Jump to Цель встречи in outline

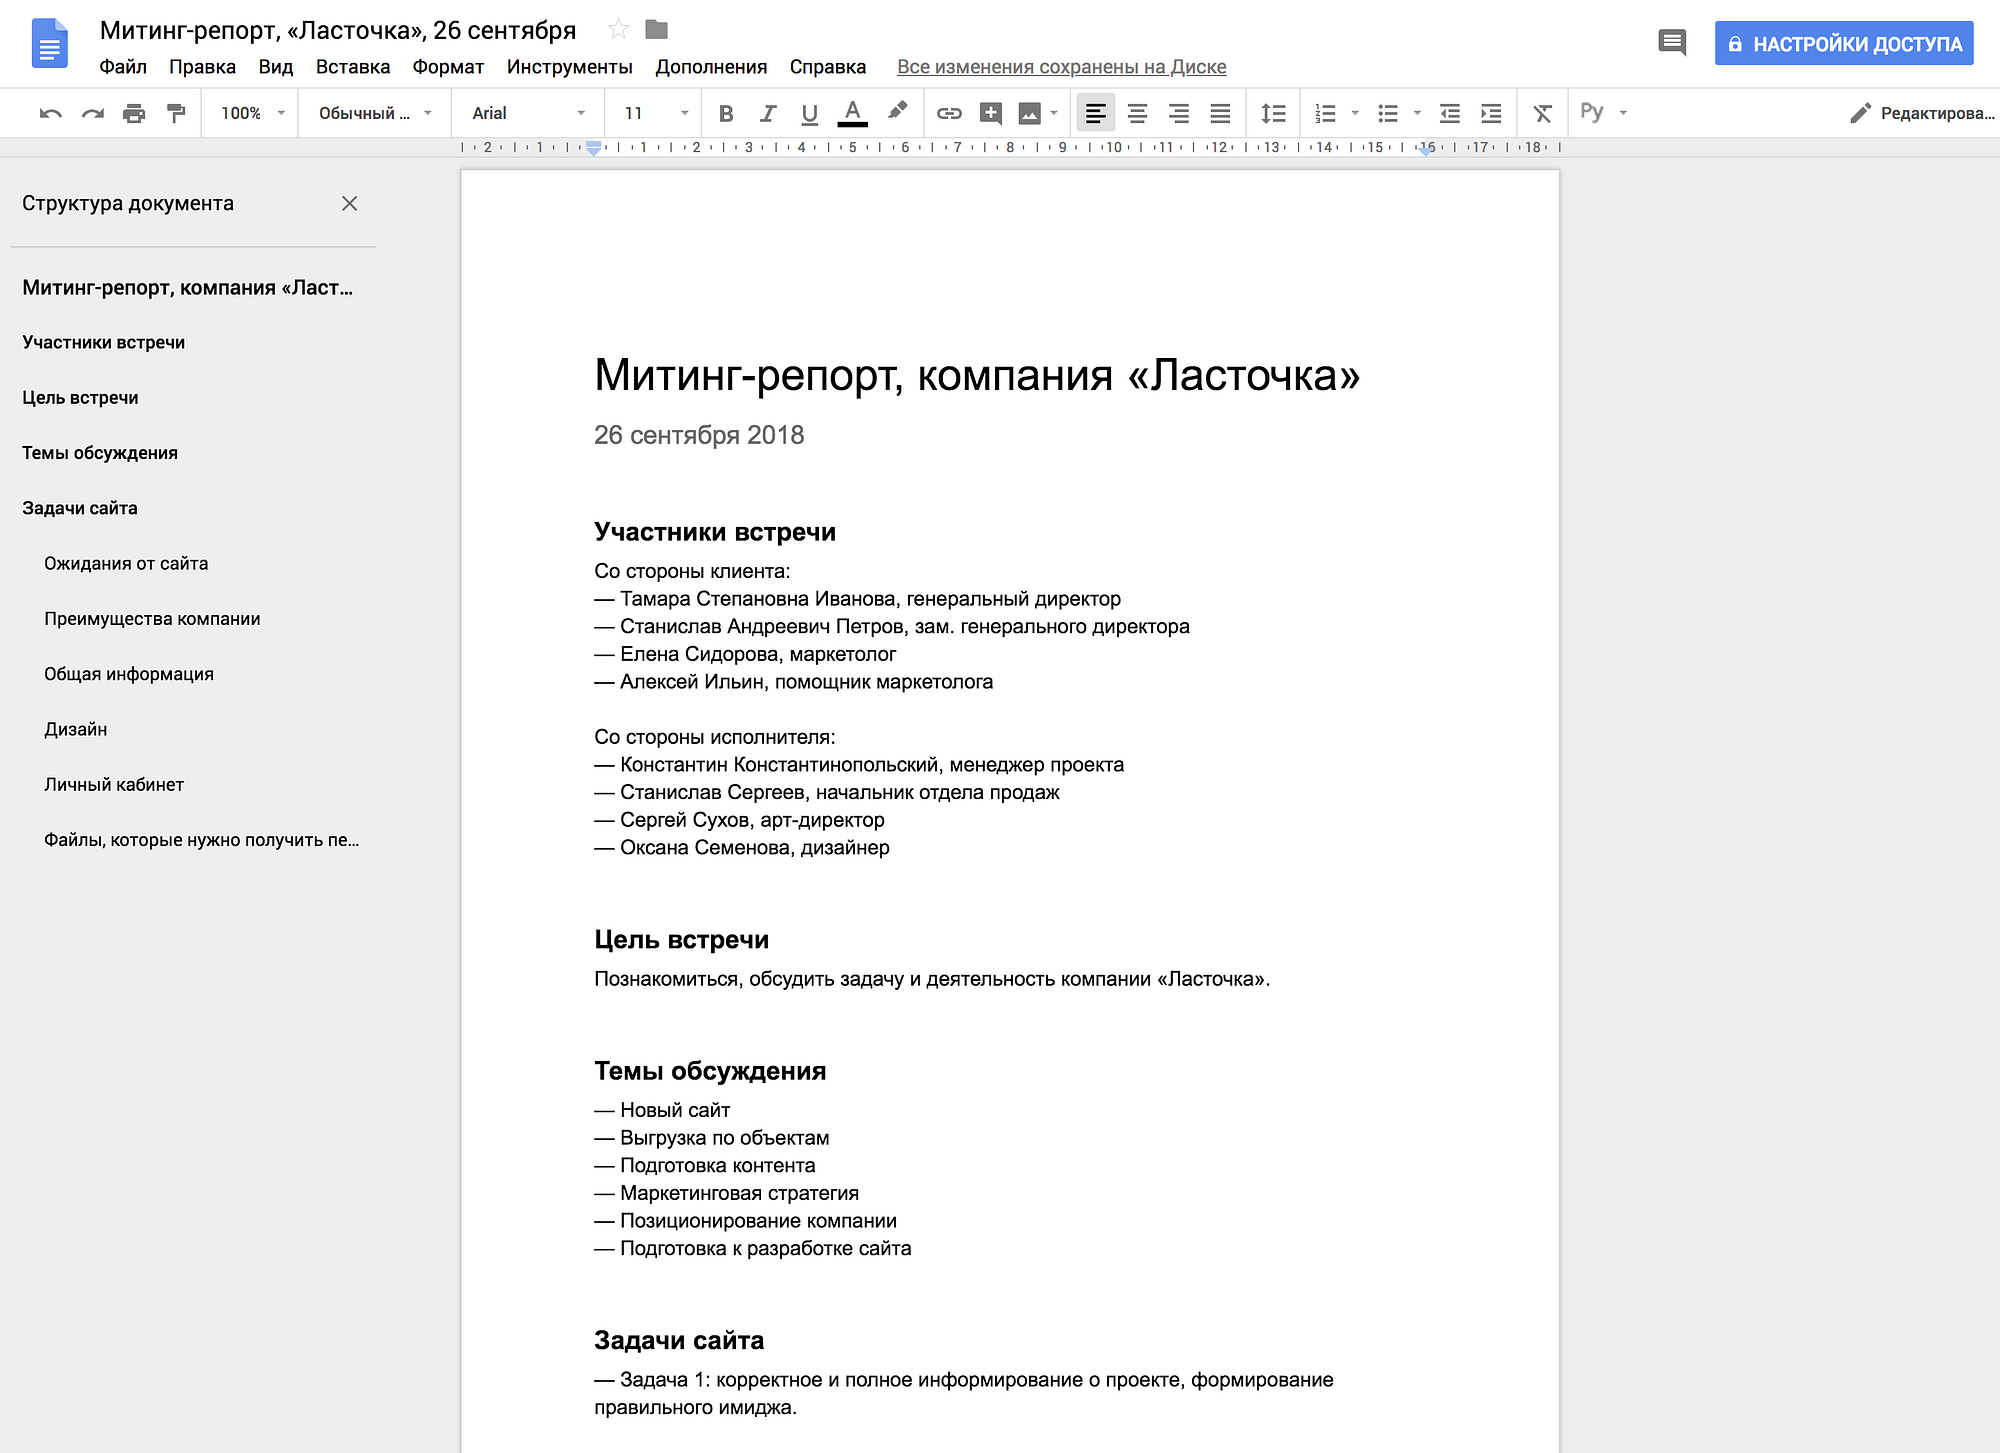tap(80, 398)
